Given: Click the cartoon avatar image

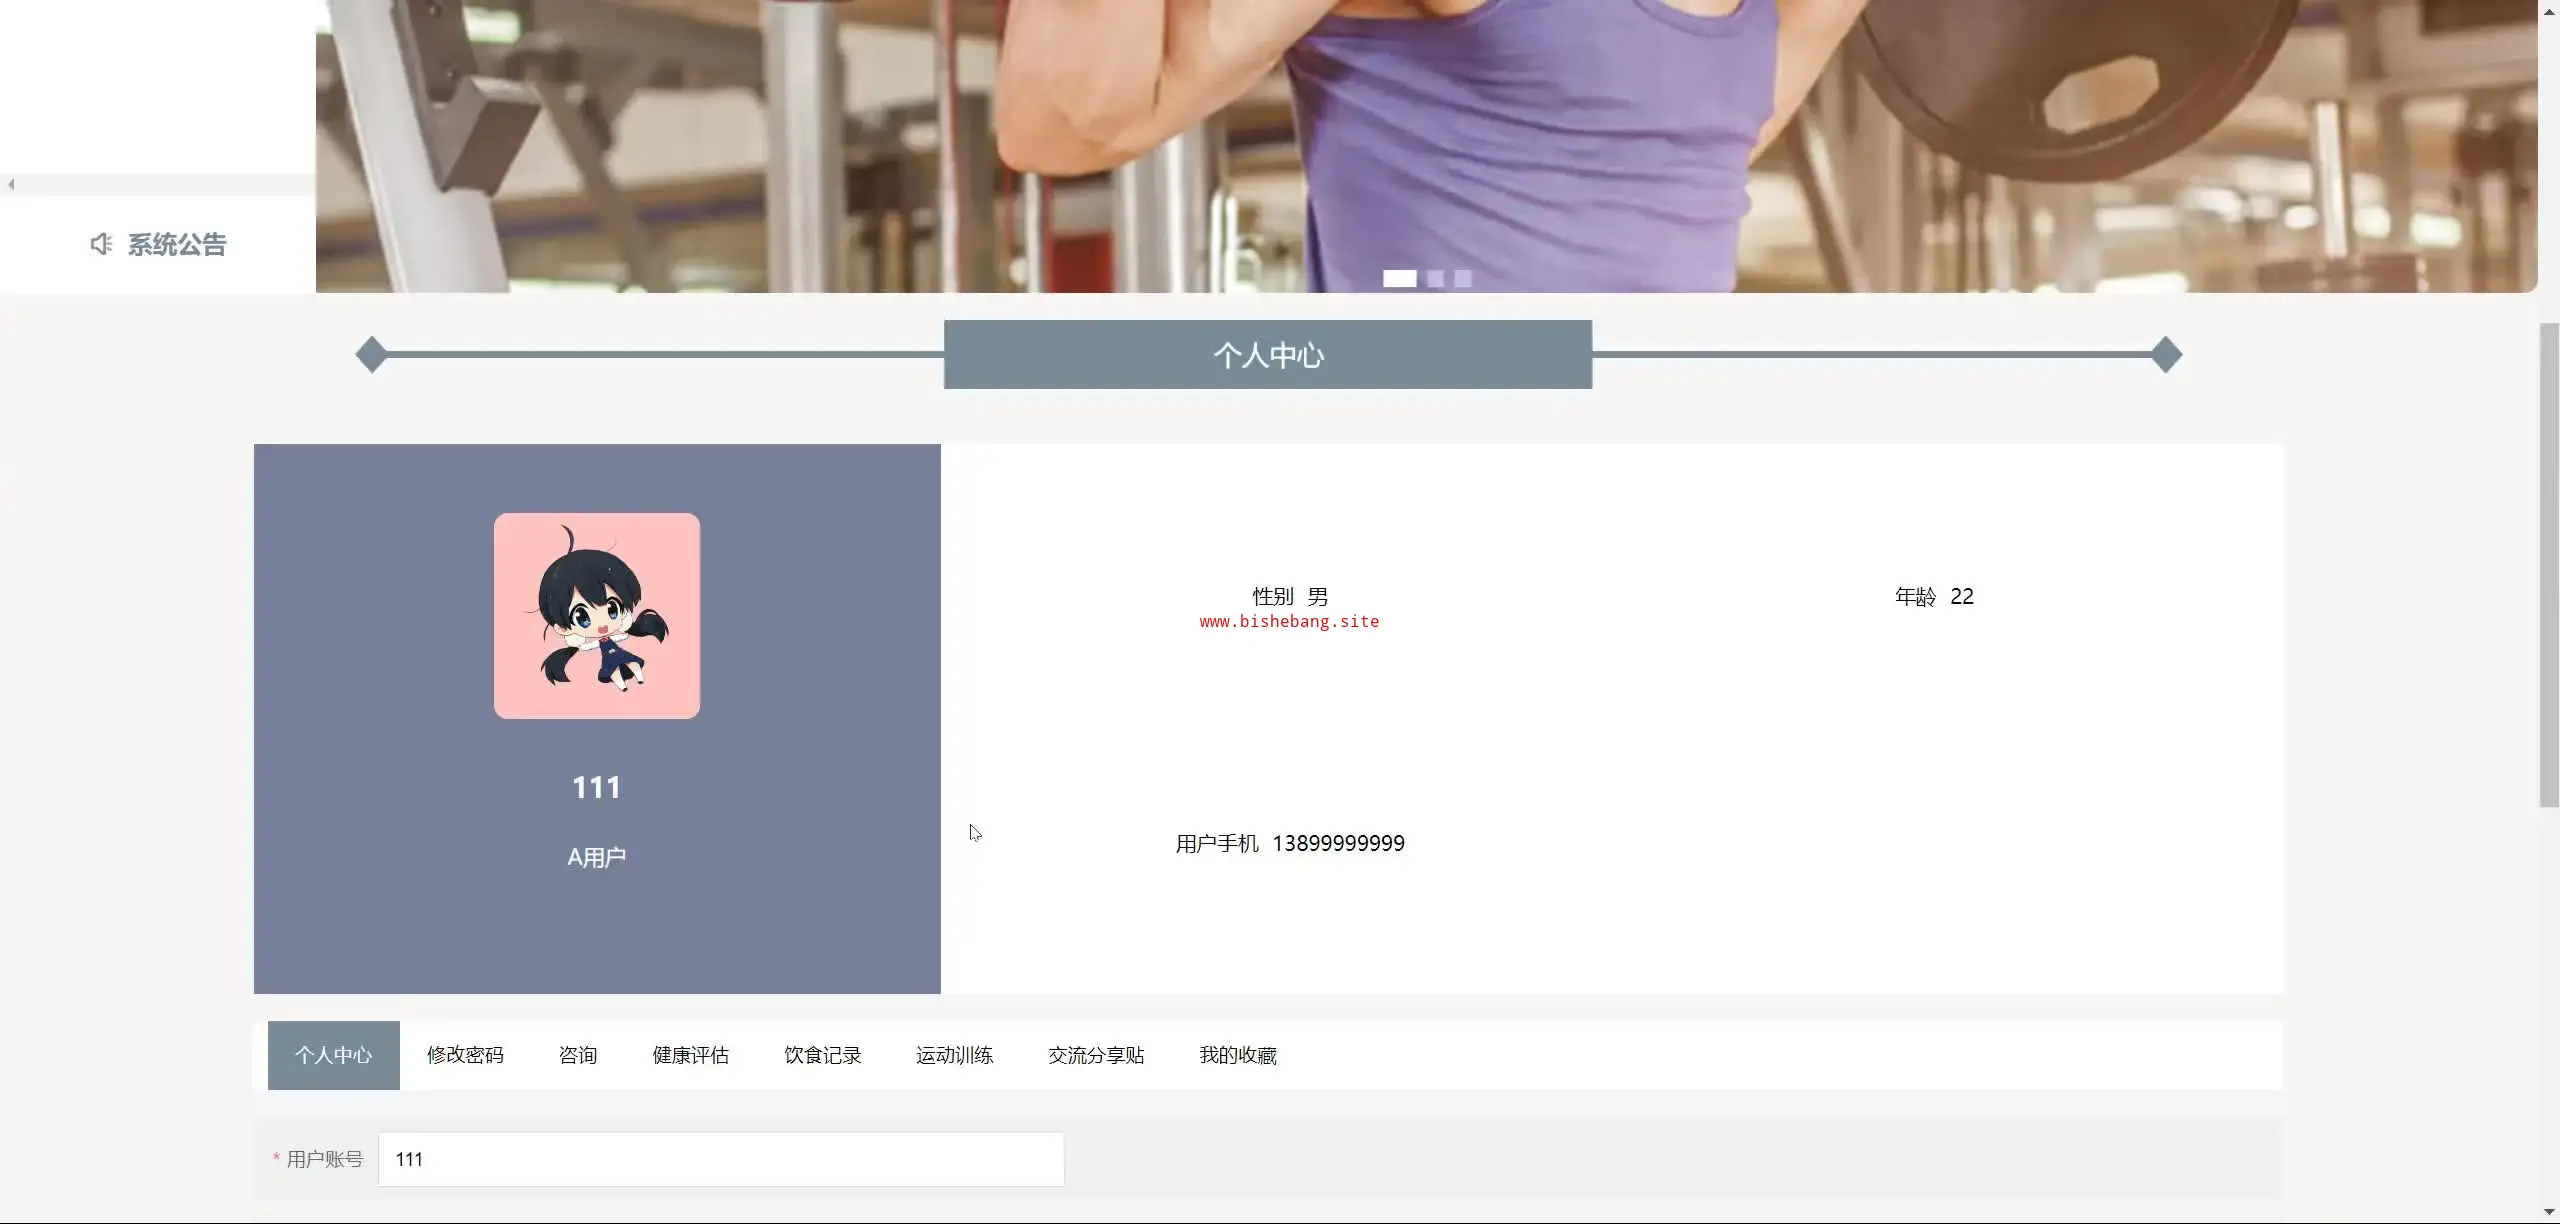Looking at the screenshot, I should point(597,616).
